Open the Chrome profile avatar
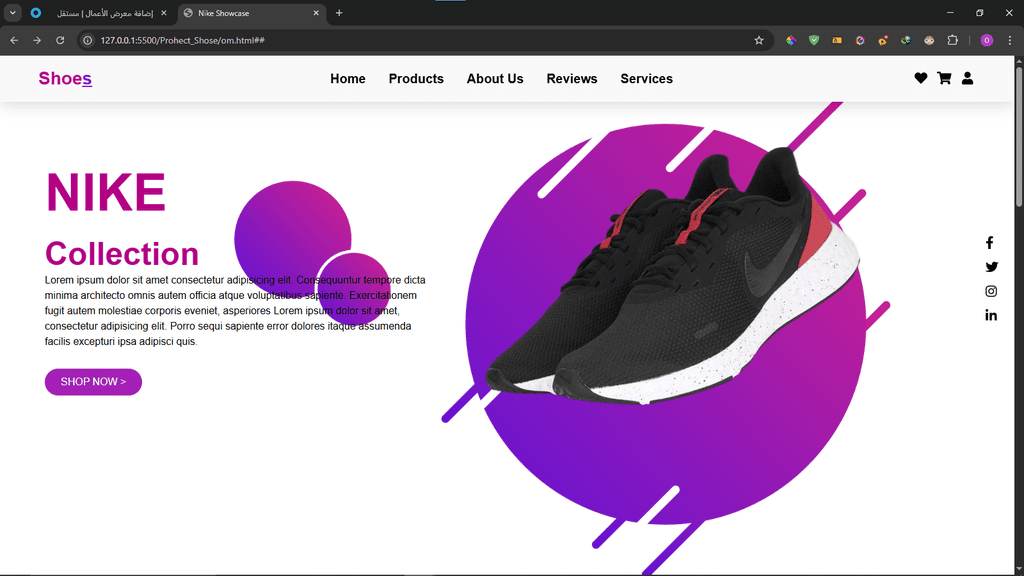 pos(987,40)
